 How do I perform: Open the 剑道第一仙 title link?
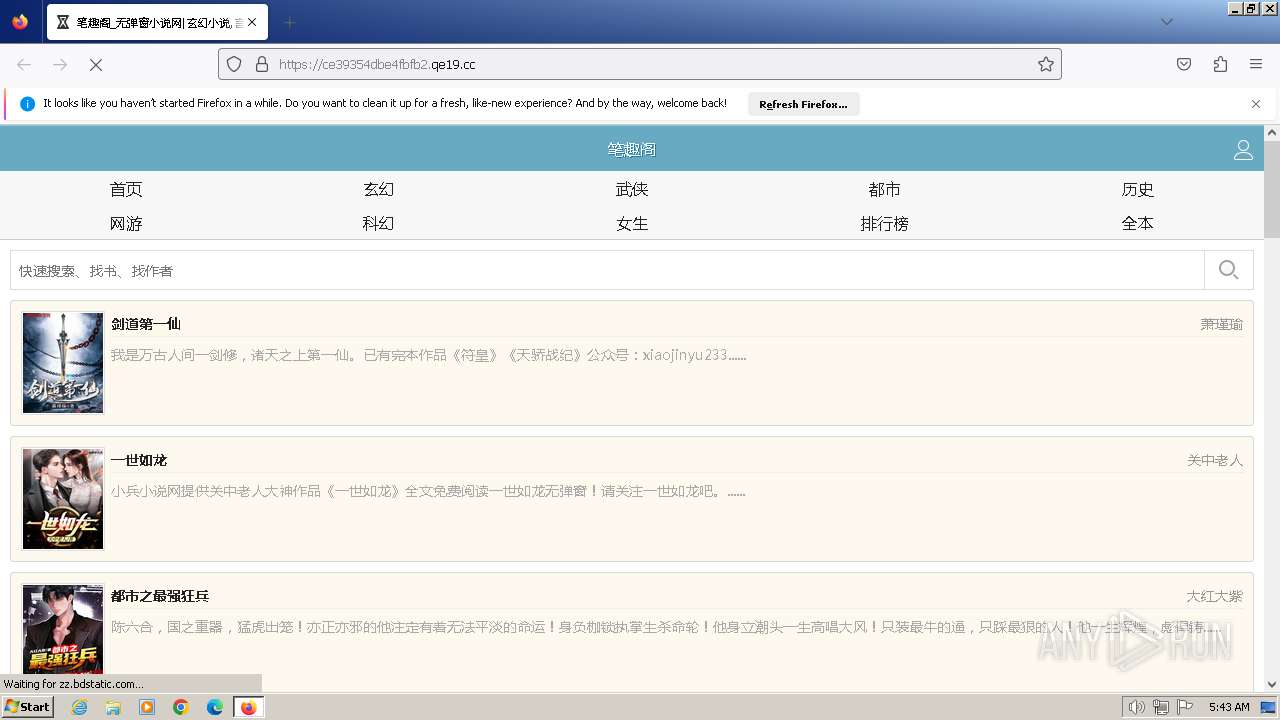click(x=146, y=324)
